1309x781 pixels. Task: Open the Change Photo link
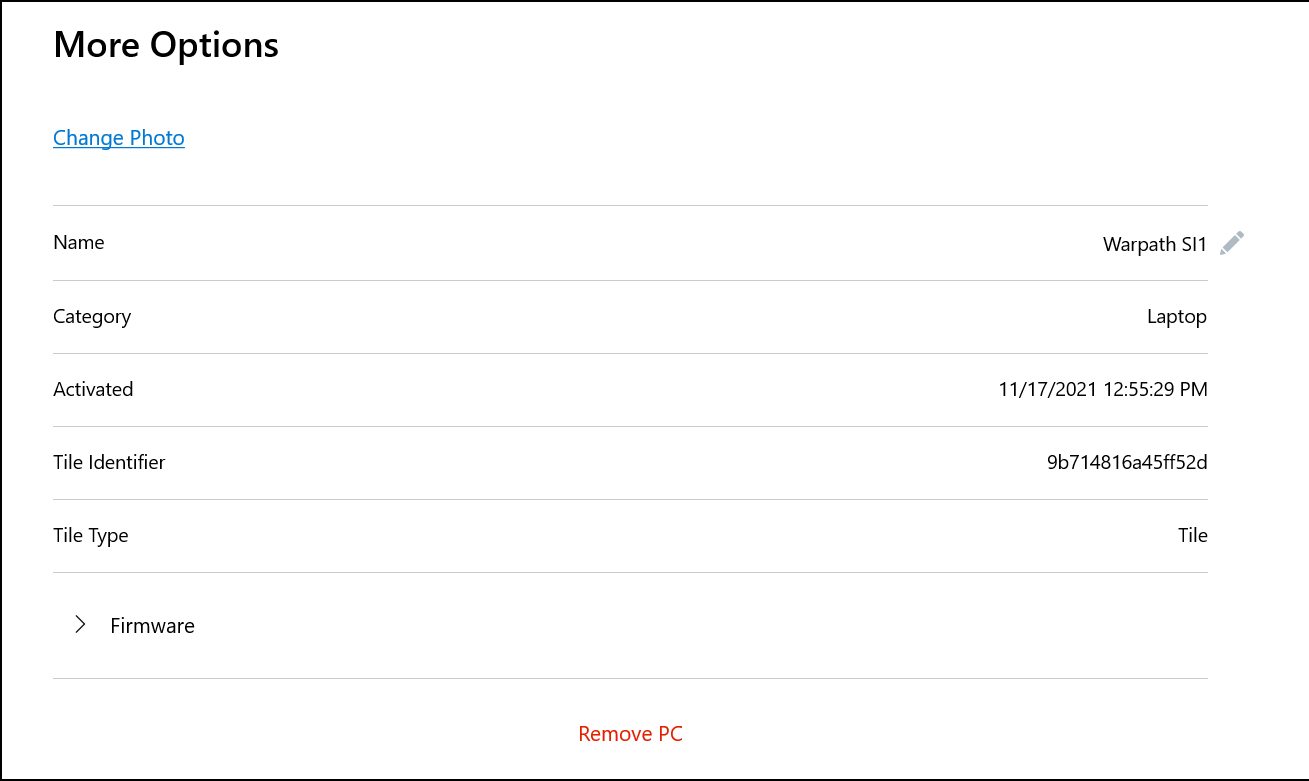(x=119, y=138)
